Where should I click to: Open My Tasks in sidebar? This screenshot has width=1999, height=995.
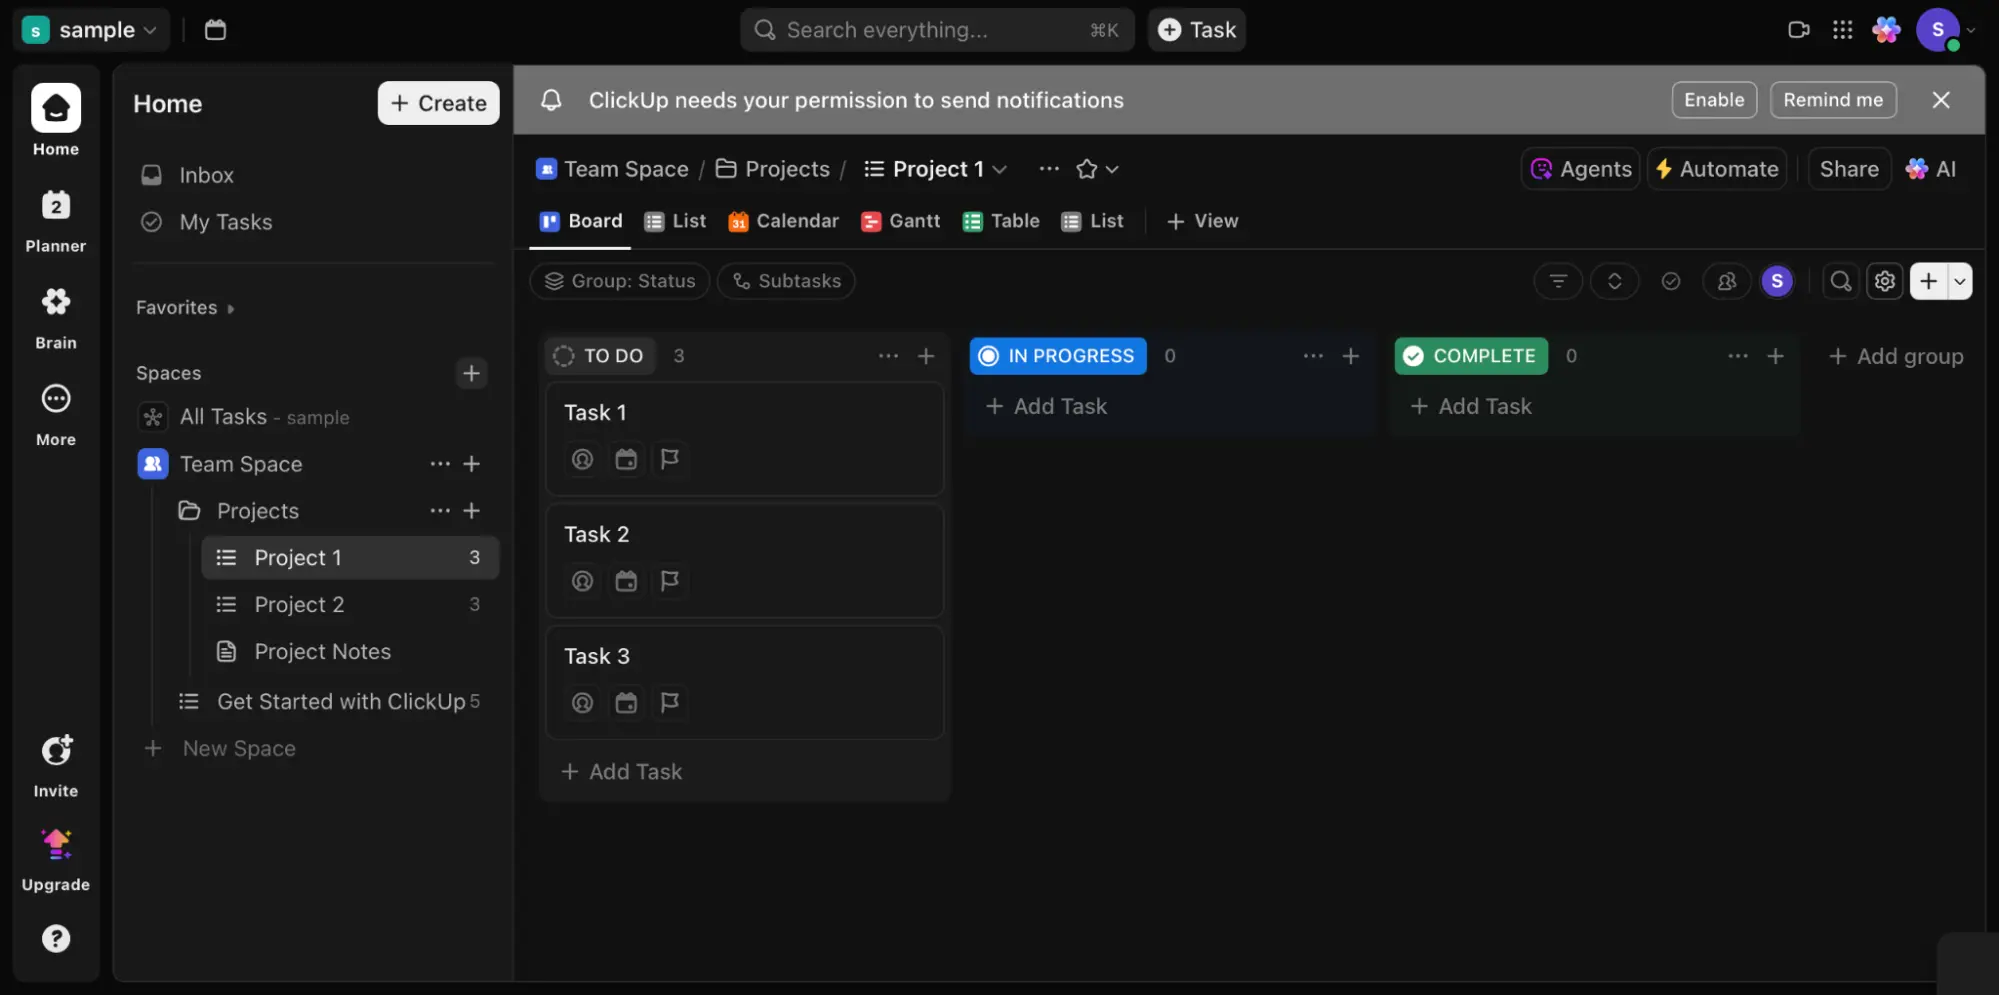point(315,222)
